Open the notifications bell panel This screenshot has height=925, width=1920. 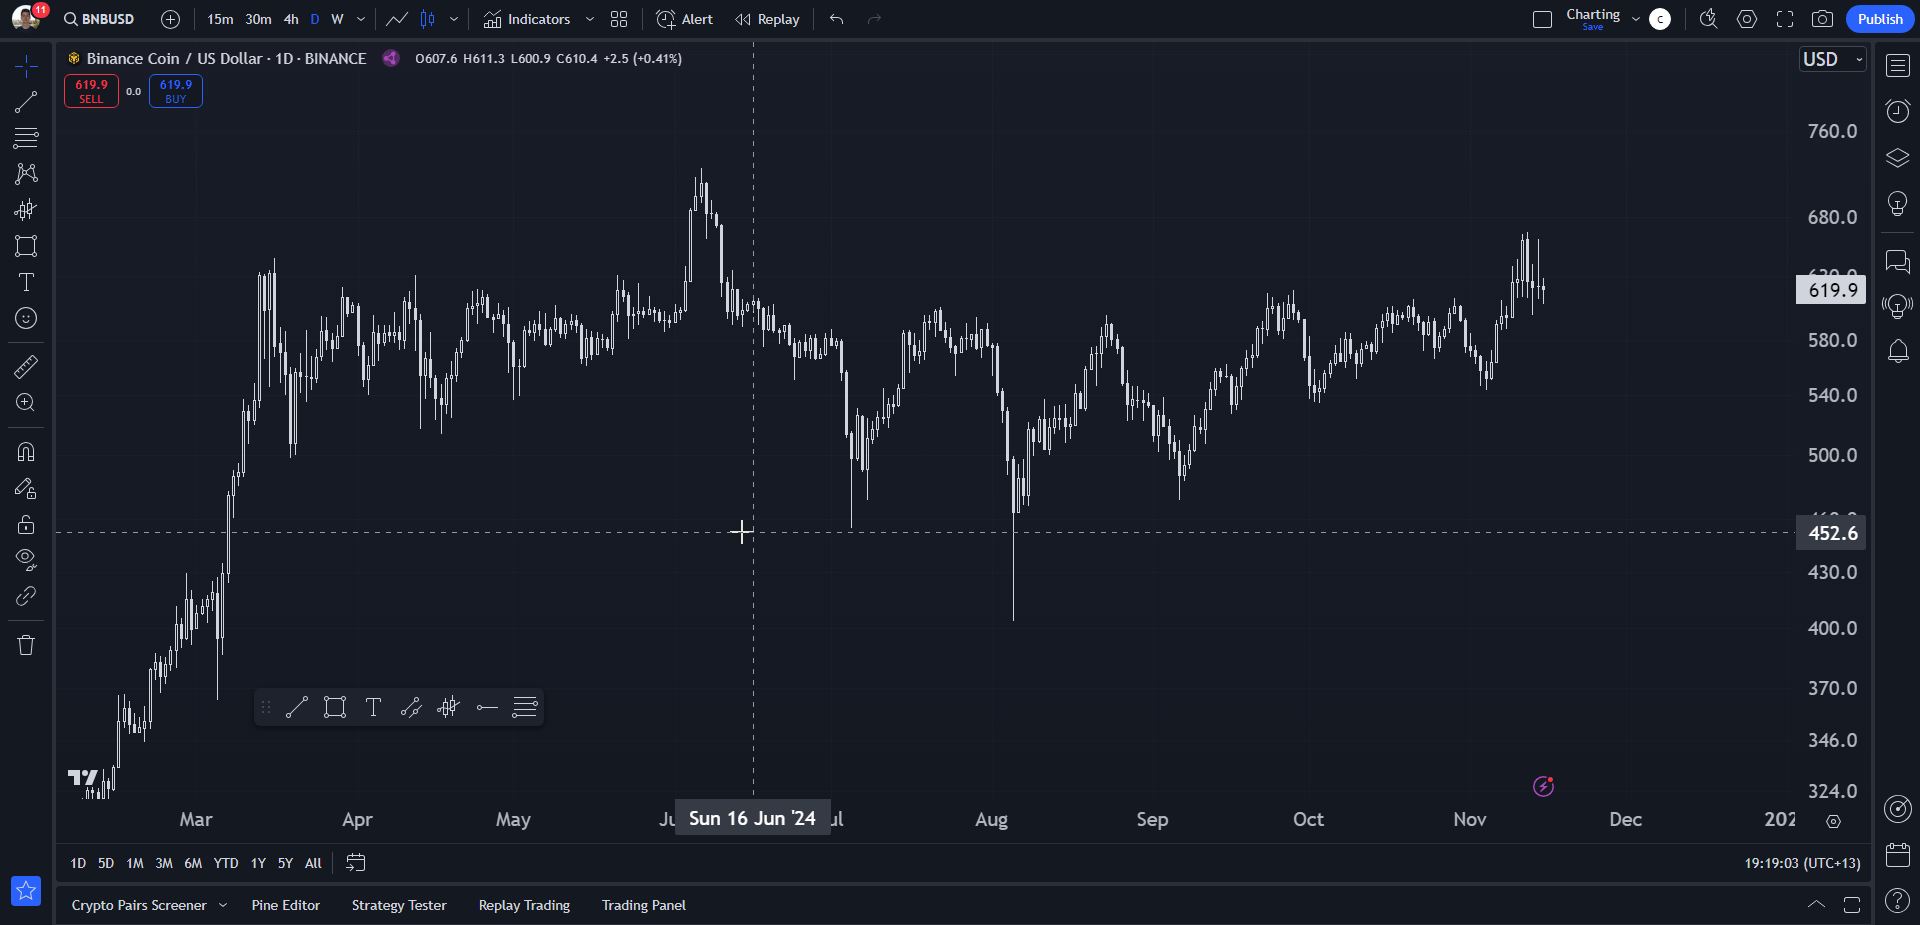(x=1898, y=351)
